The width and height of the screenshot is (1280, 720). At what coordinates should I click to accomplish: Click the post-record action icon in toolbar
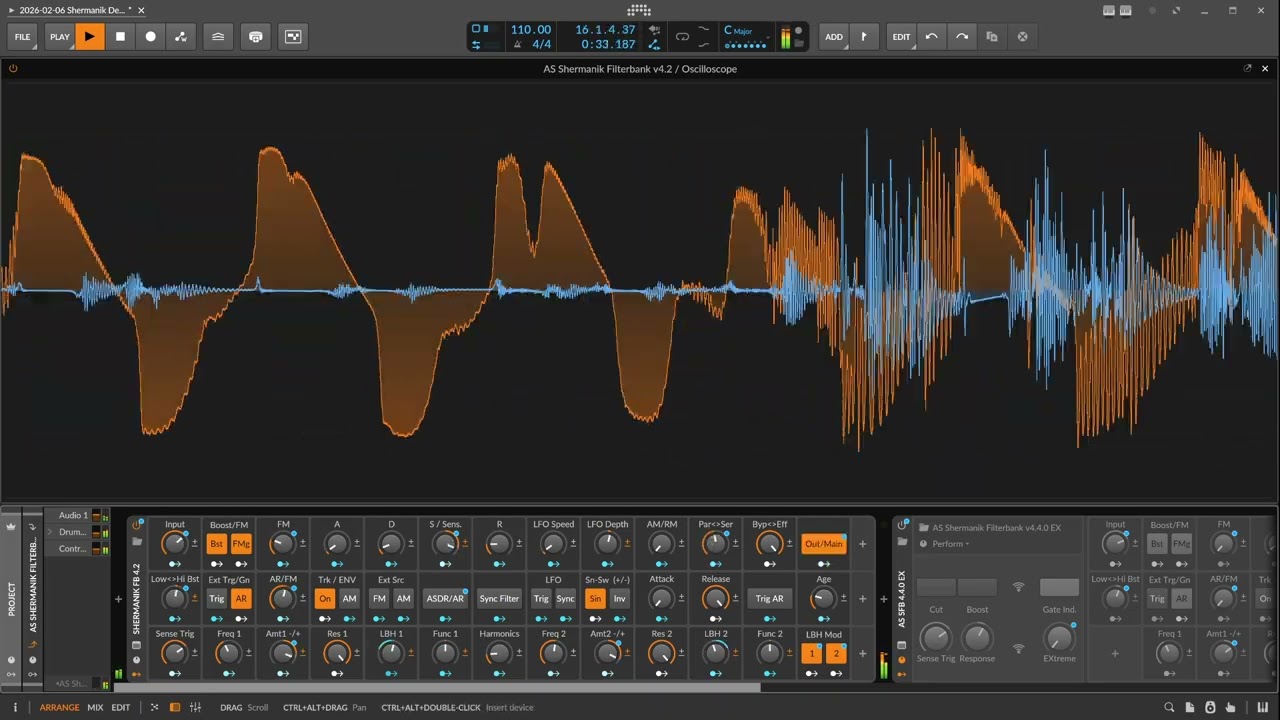coord(293,37)
